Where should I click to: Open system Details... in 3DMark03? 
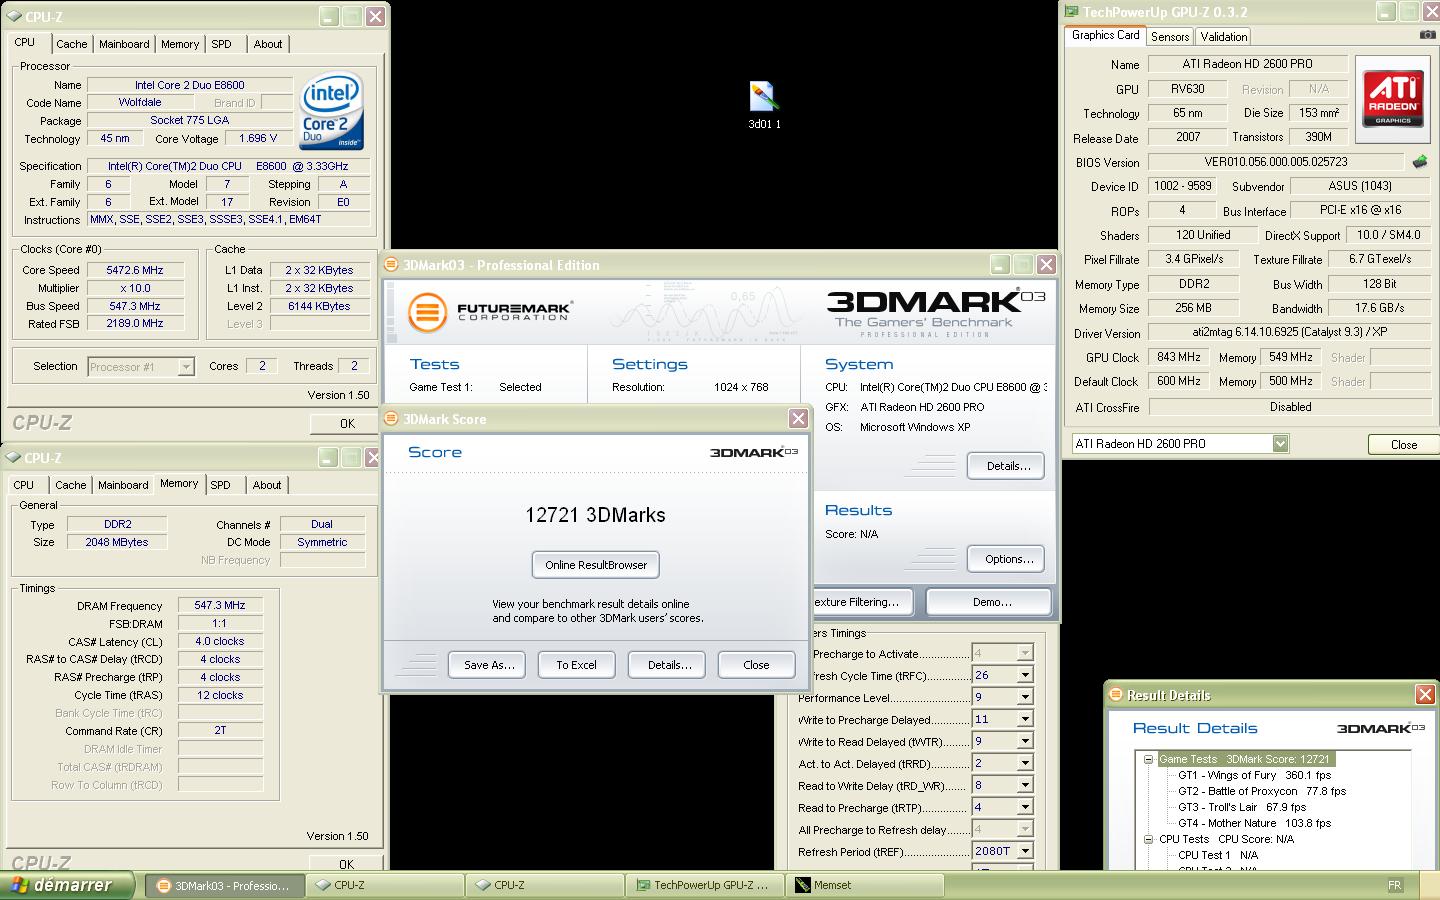pyautogui.click(x=1007, y=466)
